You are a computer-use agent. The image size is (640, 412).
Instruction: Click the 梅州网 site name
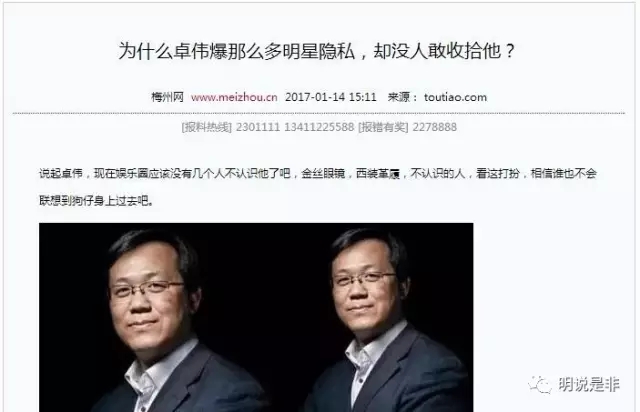pyautogui.click(x=167, y=98)
